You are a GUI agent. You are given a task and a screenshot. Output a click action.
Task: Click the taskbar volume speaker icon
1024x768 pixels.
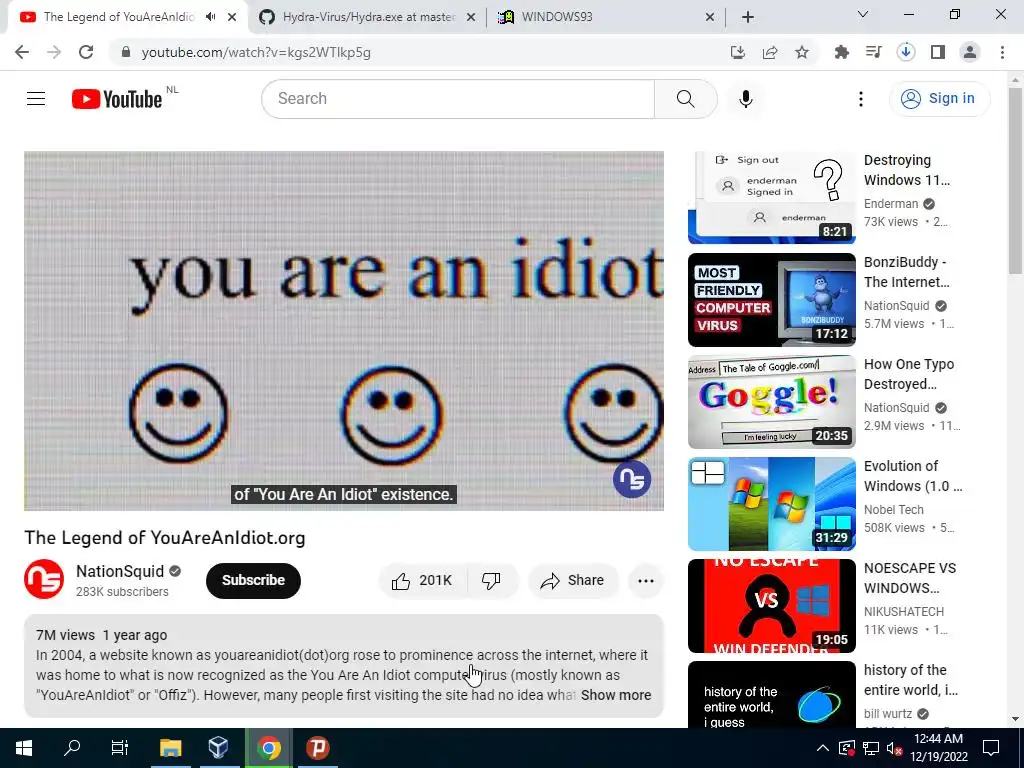[x=894, y=748]
